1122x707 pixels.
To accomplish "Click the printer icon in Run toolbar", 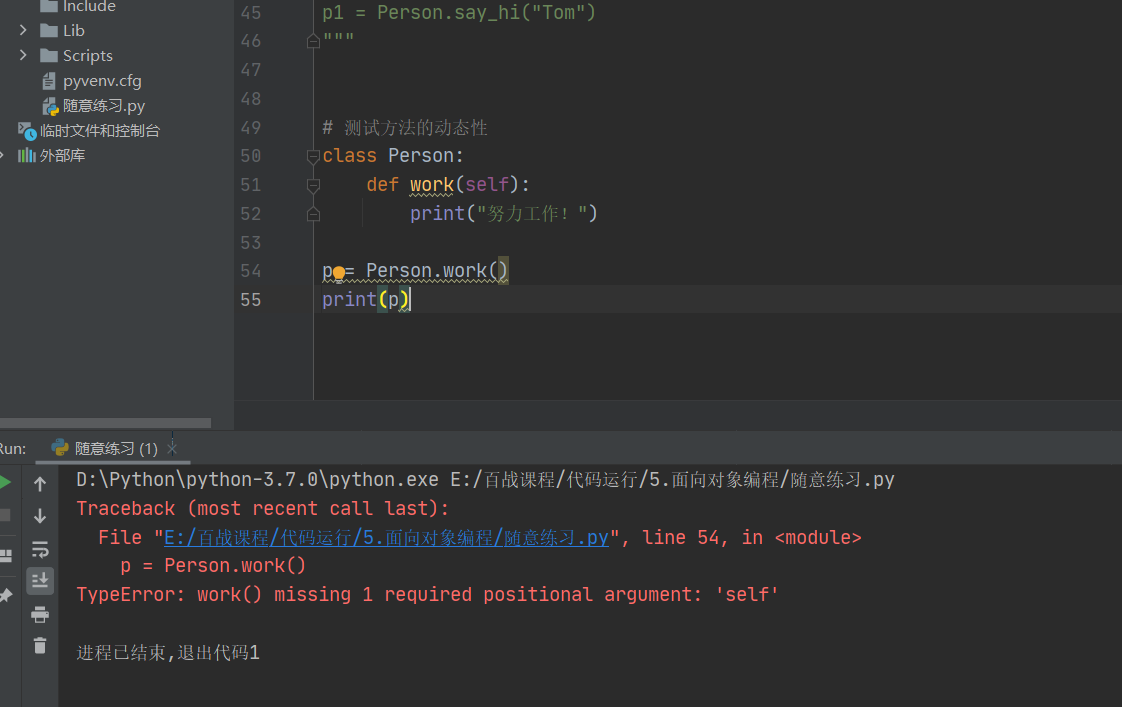I will (x=40, y=614).
